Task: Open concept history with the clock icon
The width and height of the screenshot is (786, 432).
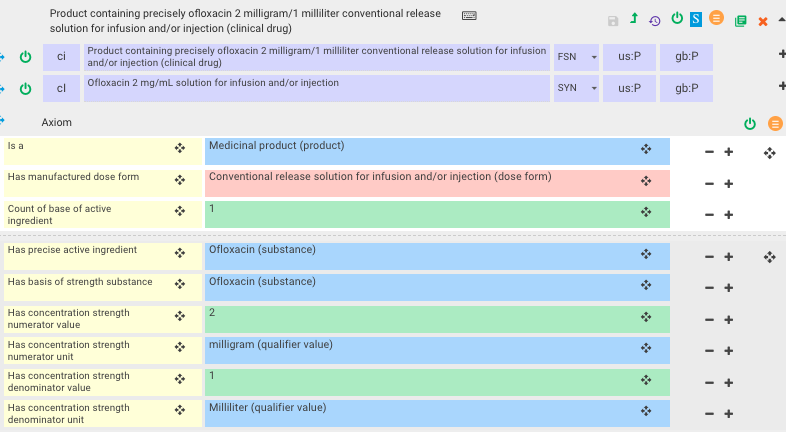Action: (654, 20)
